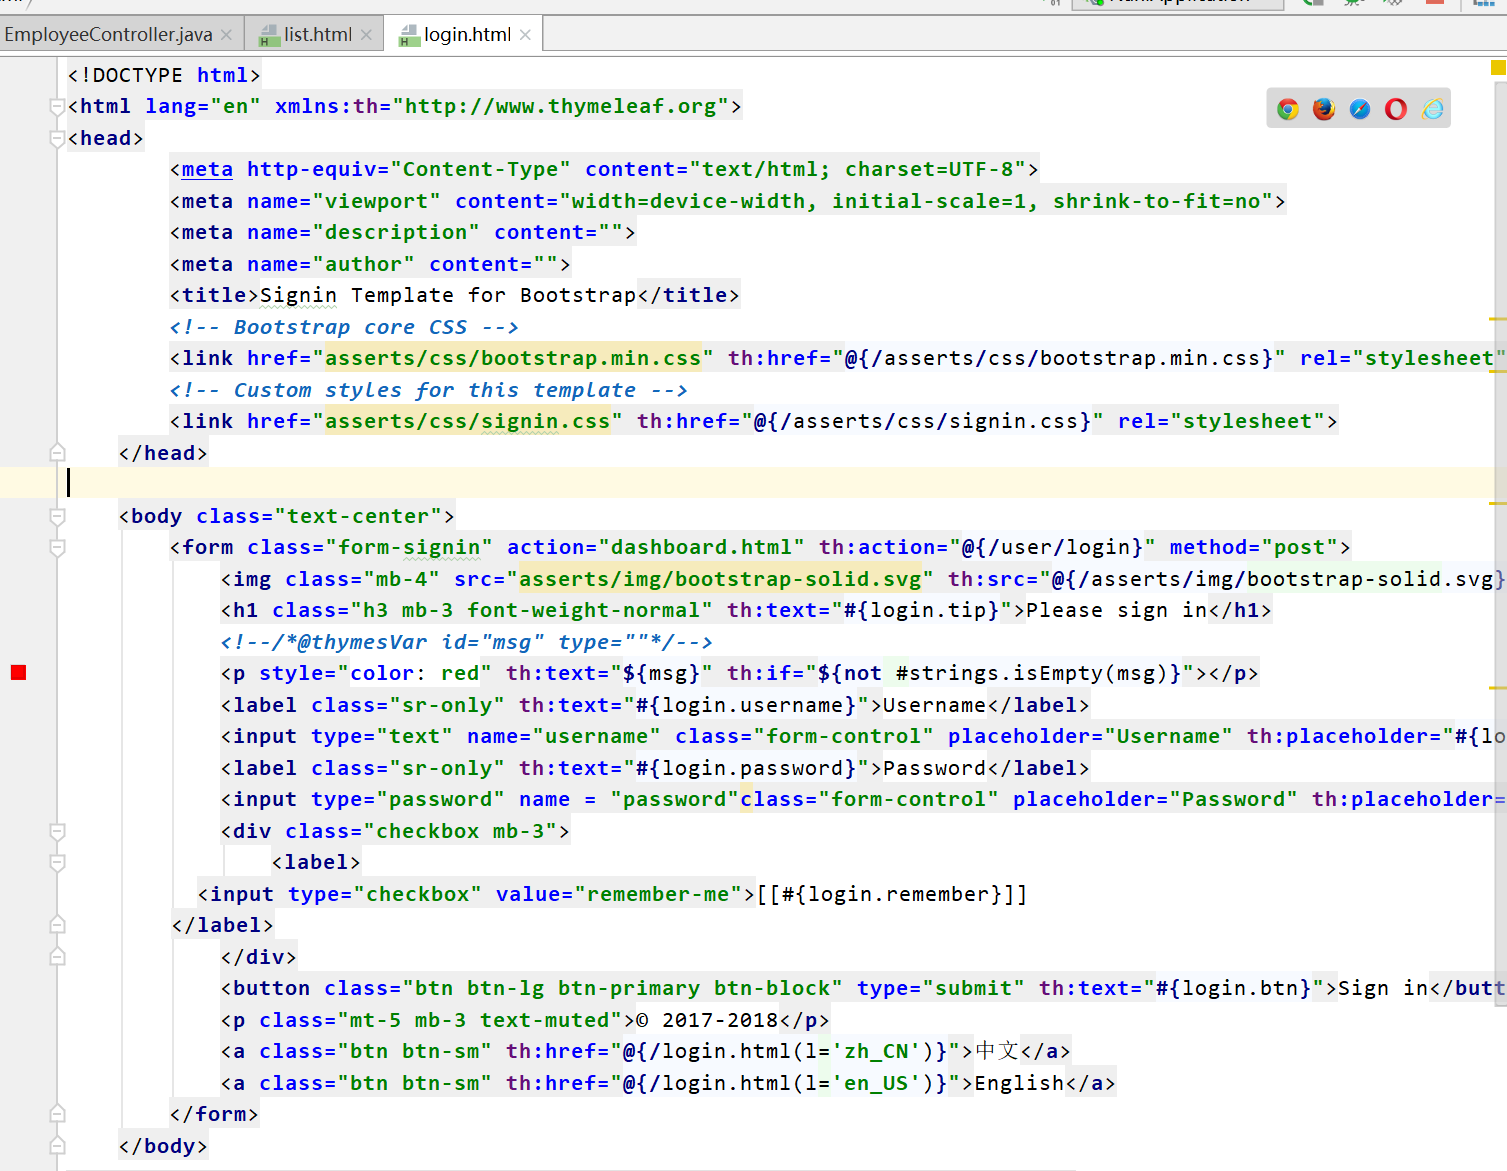This screenshot has height=1171, width=1507.
Task: Click the © 2017-2018 paragraph text
Action: [x=707, y=1020]
